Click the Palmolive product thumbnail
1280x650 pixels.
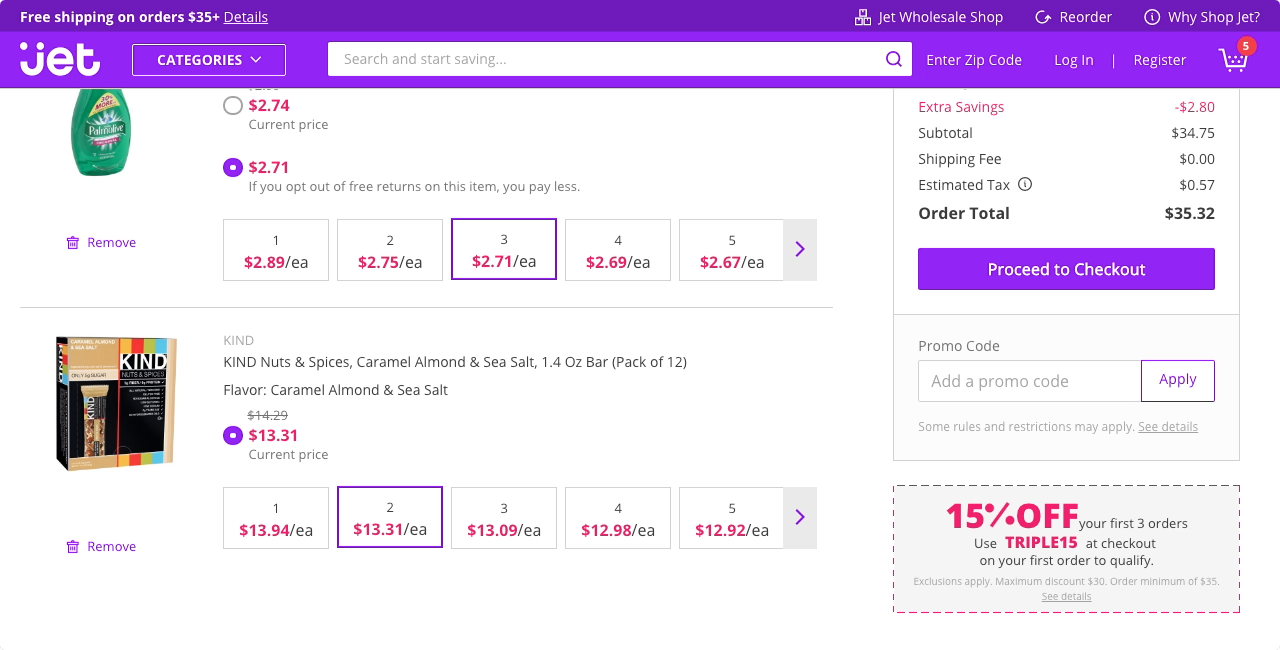(101, 132)
